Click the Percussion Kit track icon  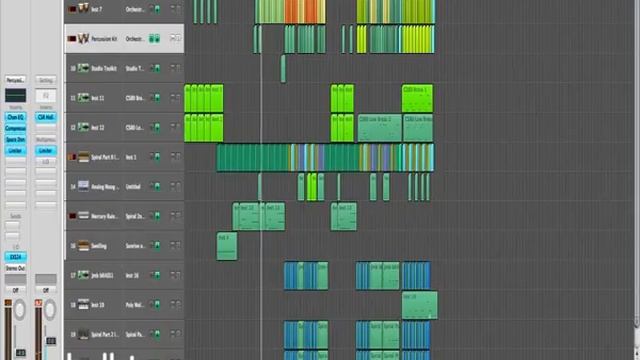(x=83, y=39)
